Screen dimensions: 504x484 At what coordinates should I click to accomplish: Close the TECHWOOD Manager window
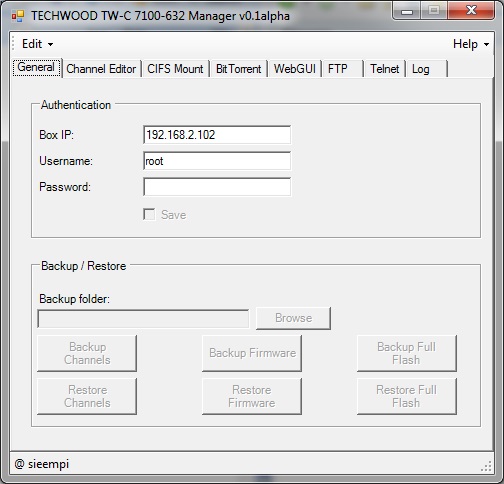coord(471,11)
